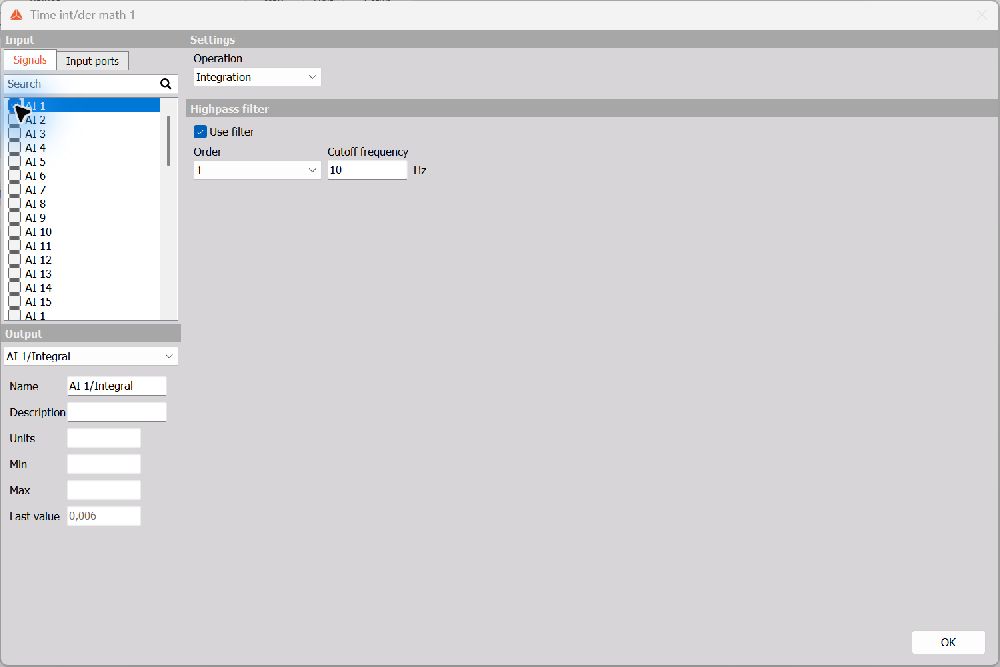
Task: Open the filter Order dropdown
Action: coord(257,170)
